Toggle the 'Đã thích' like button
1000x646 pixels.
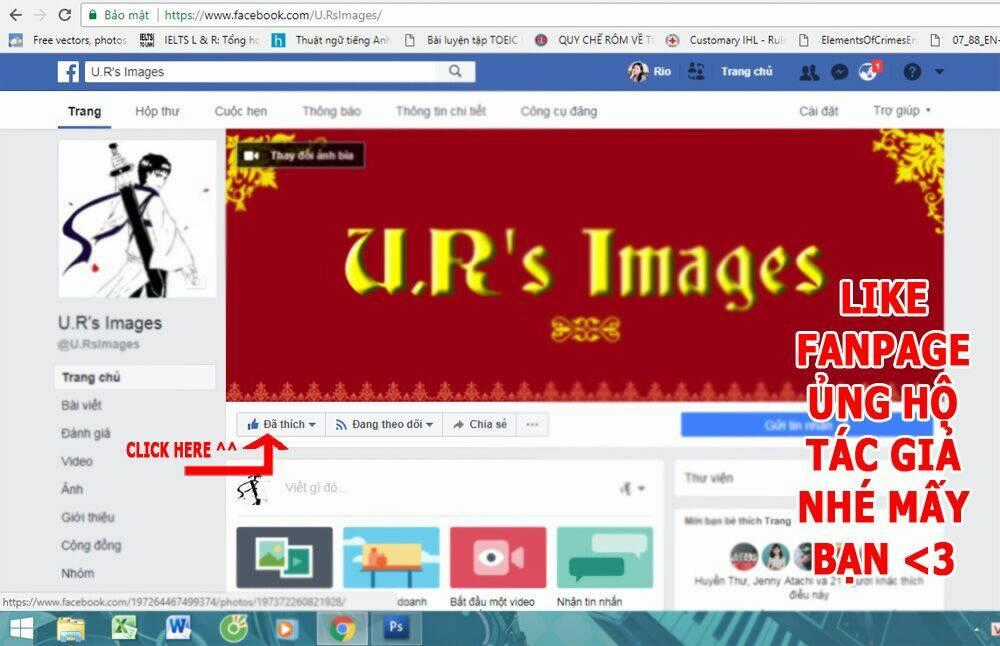tap(281, 424)
